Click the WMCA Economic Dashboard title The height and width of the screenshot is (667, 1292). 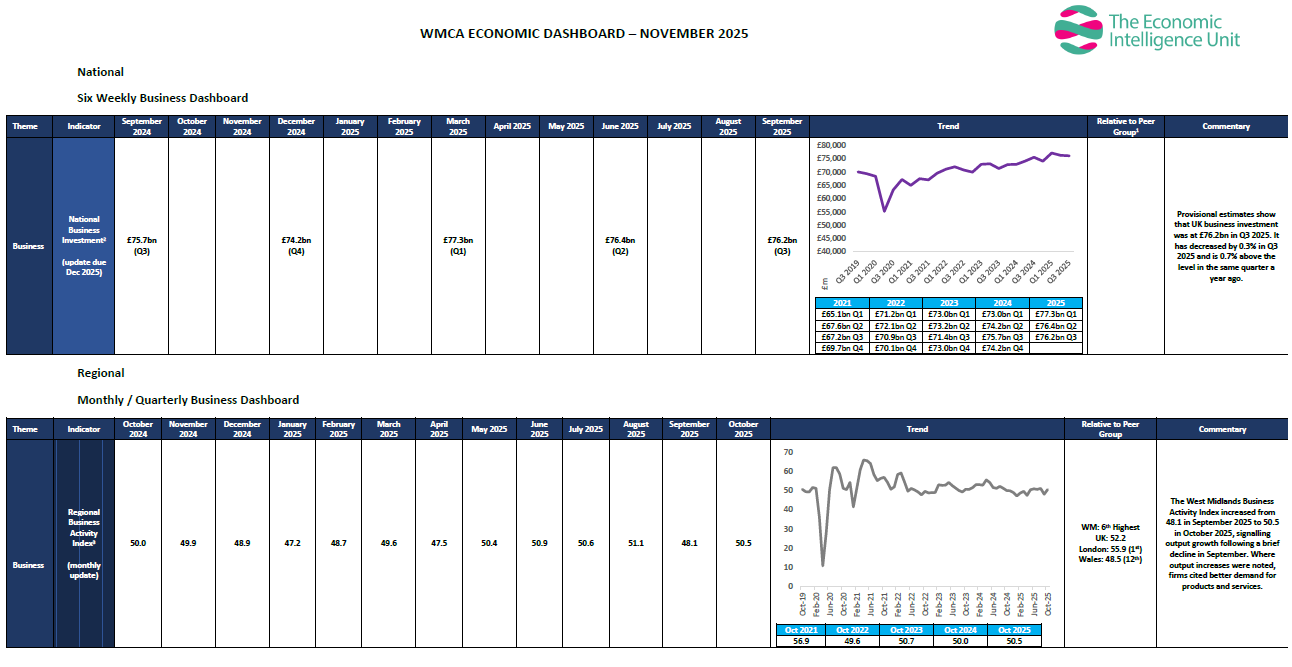tap(584, 33)
